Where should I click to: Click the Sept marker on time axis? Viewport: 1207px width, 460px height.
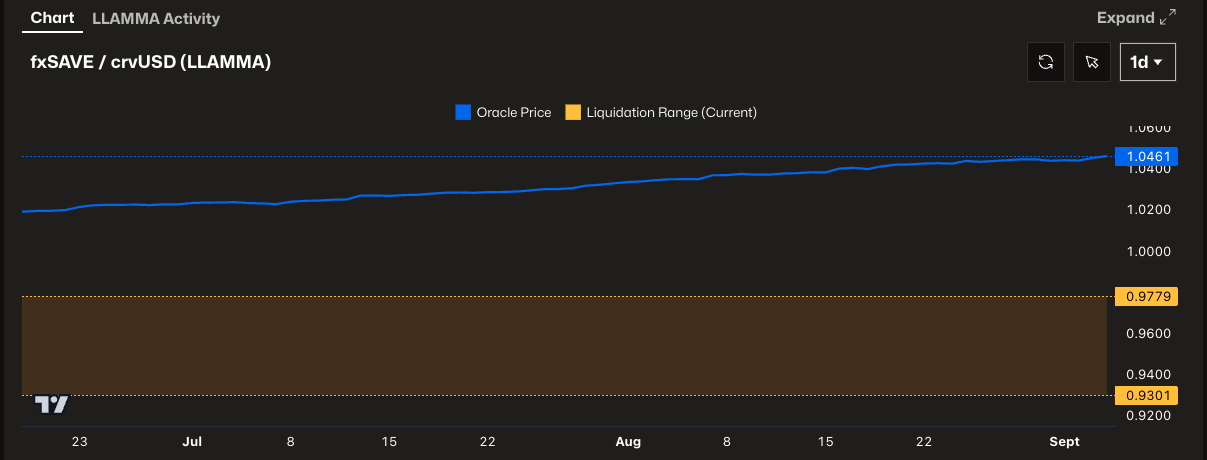1064,442
